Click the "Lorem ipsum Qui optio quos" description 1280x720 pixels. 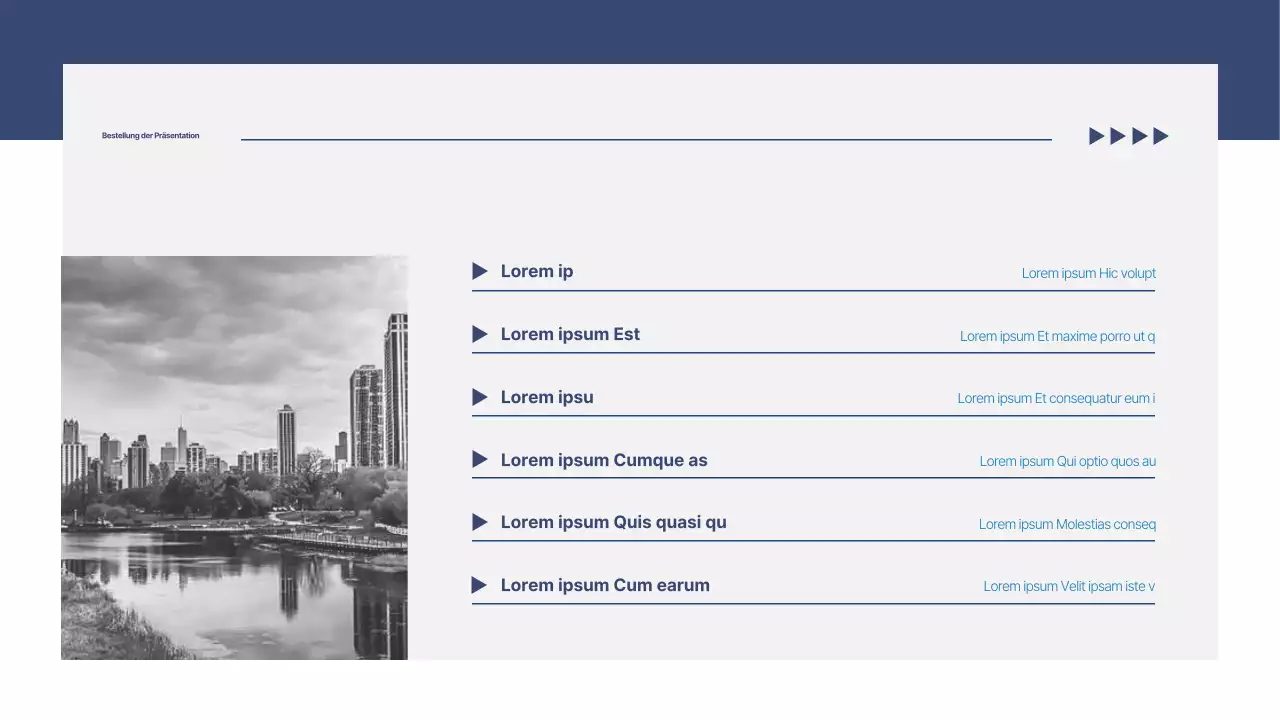[1067, 461]
